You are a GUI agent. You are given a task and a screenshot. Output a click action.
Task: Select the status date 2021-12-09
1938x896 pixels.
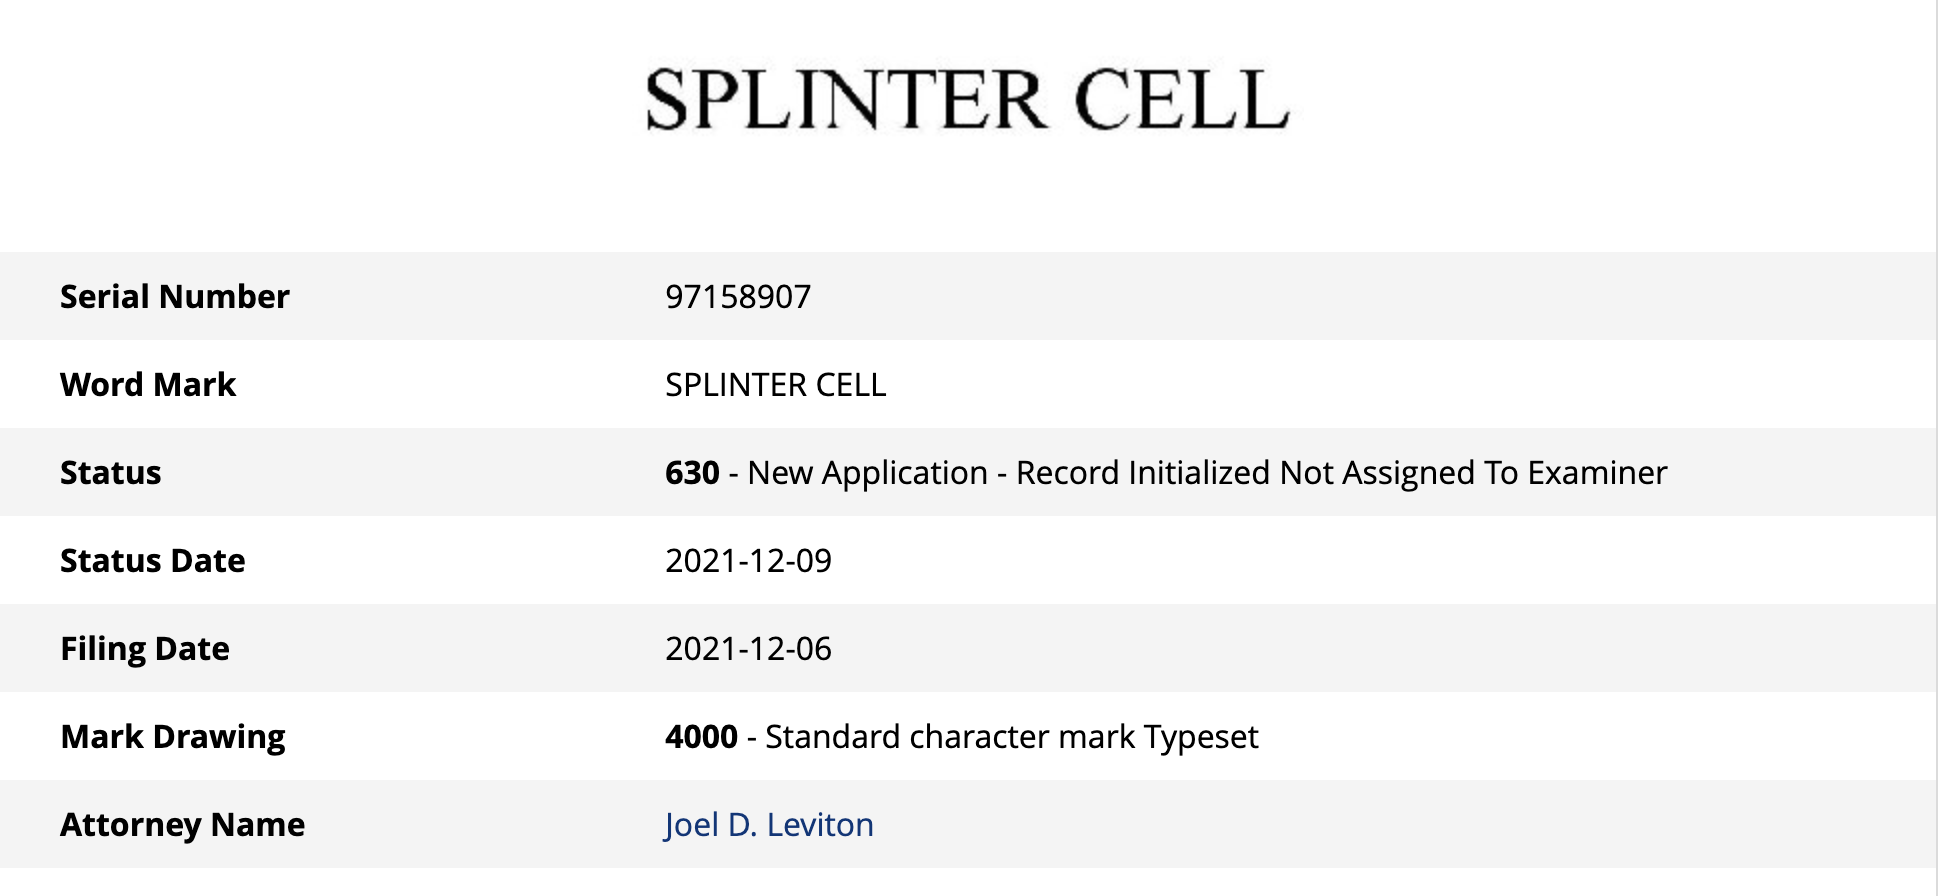click(748, 561)
